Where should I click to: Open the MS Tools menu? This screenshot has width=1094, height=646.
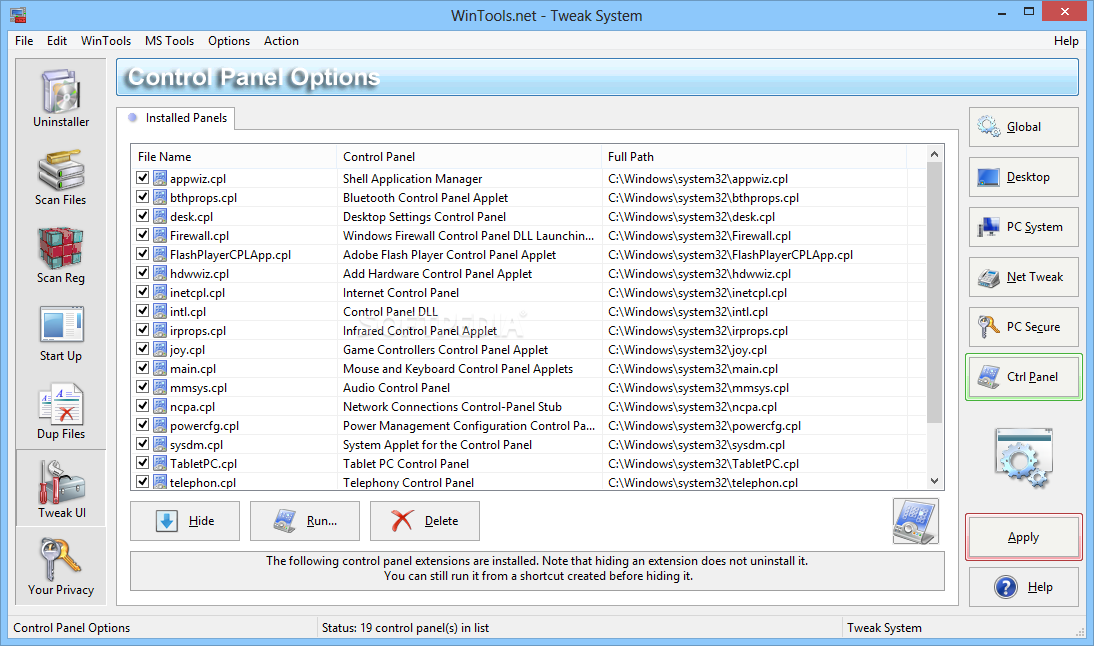pyautogui.click(x=170, y=40)
